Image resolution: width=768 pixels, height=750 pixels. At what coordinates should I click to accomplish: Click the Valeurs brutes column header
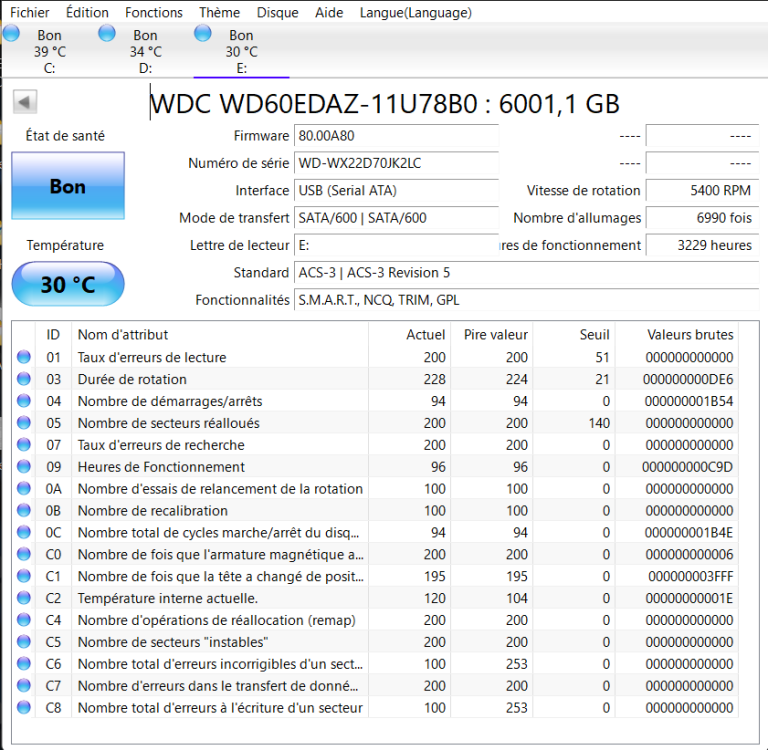[677, 335]
